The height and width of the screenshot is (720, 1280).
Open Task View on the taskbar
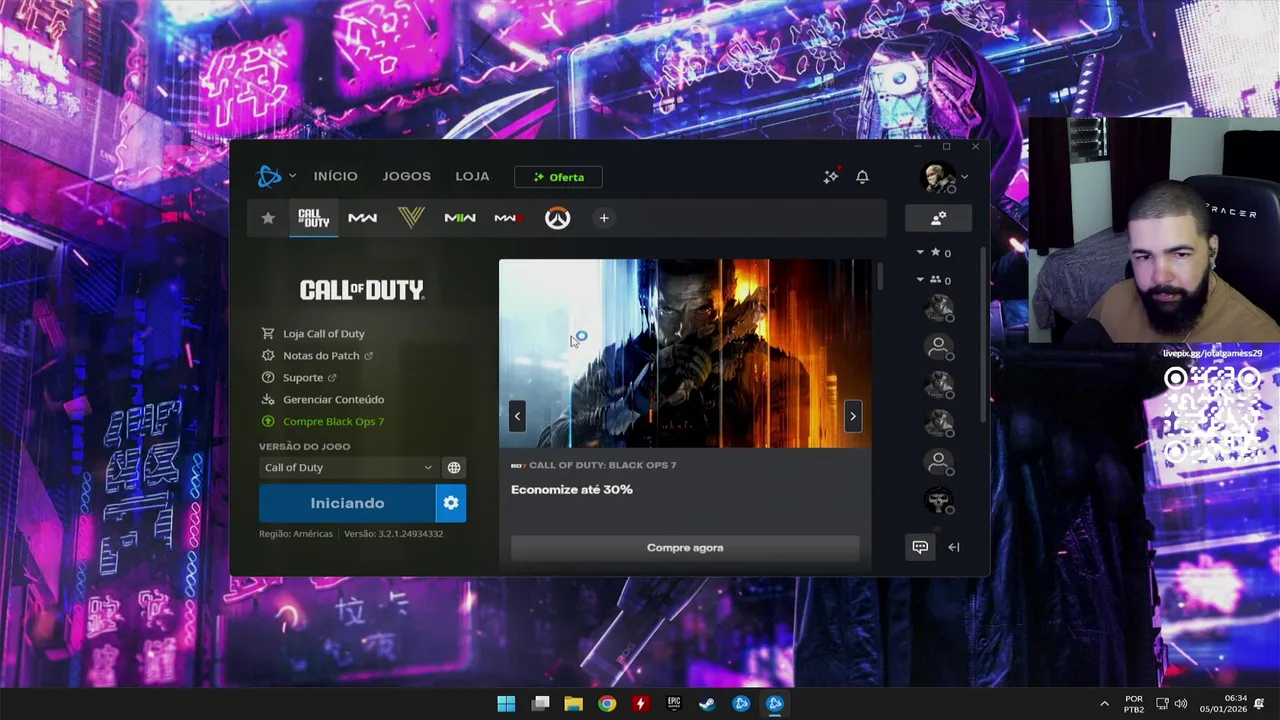coord(540,703)
